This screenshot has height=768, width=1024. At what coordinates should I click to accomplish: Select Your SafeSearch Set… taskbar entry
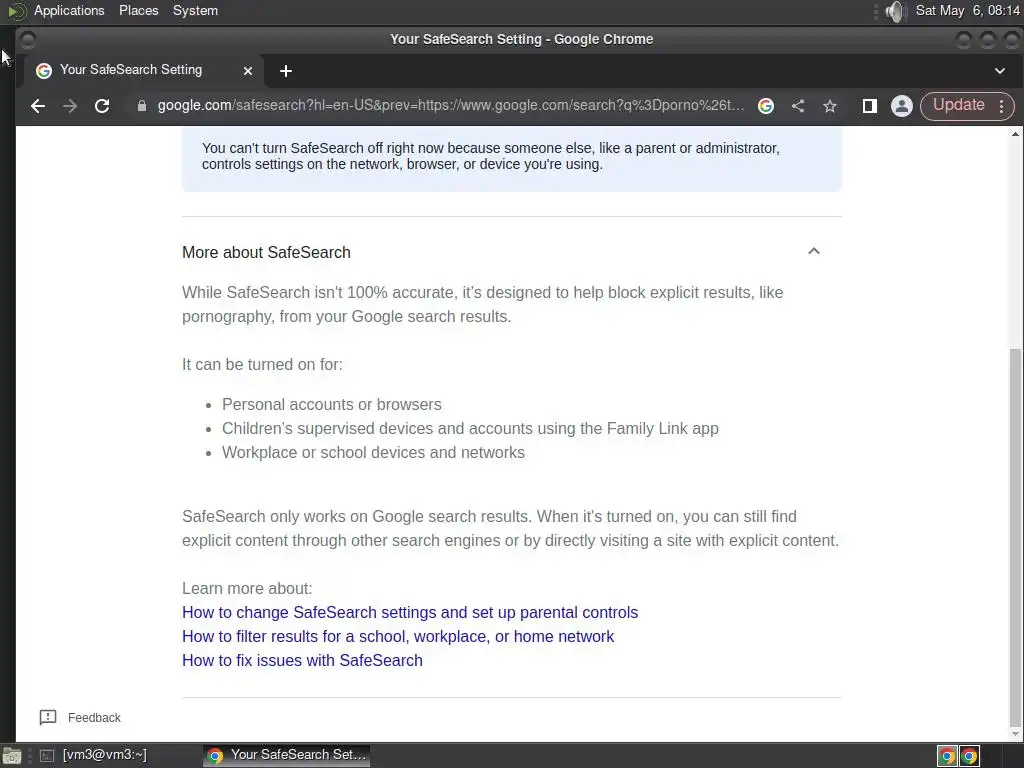pos(286,755)
